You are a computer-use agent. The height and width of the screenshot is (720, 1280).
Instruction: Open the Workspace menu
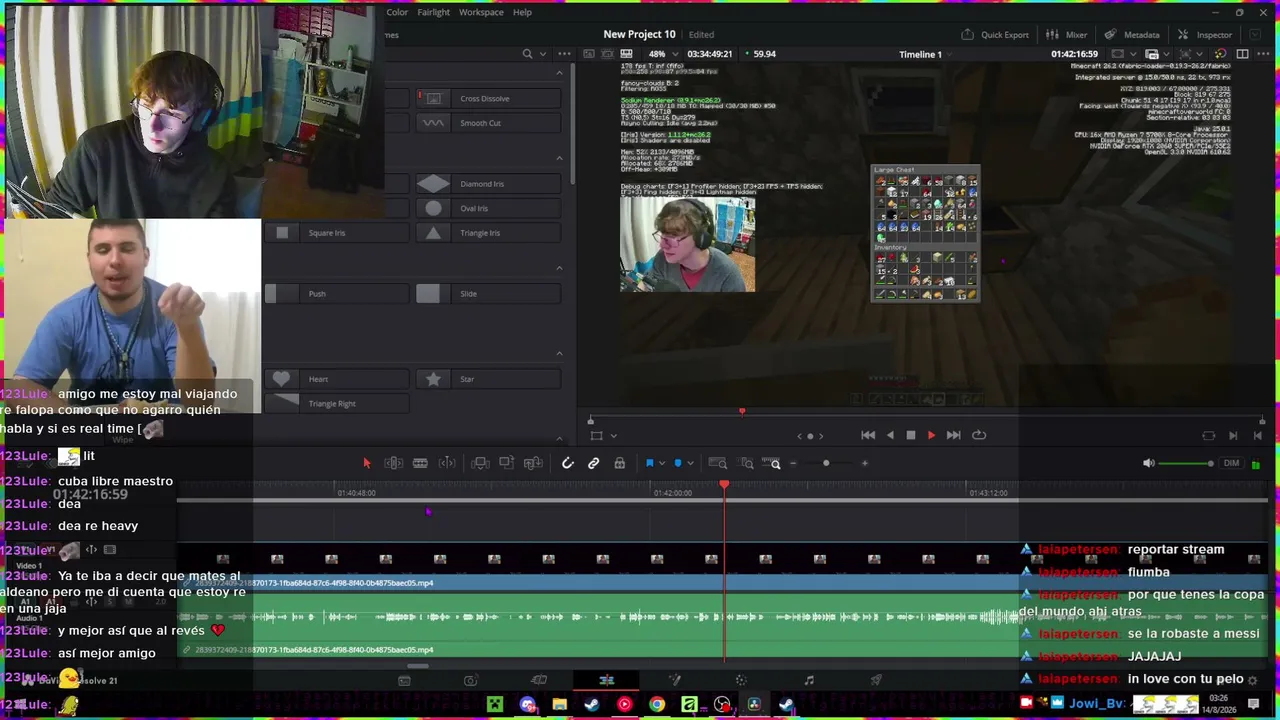click(481, 12)
